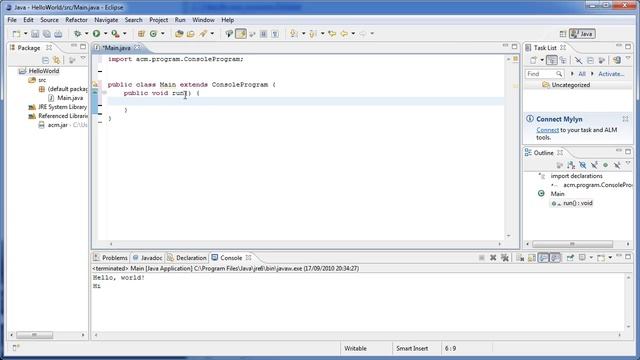Click Remove Launch X icon in Console

pyautogui.click(x=493, y=258)
